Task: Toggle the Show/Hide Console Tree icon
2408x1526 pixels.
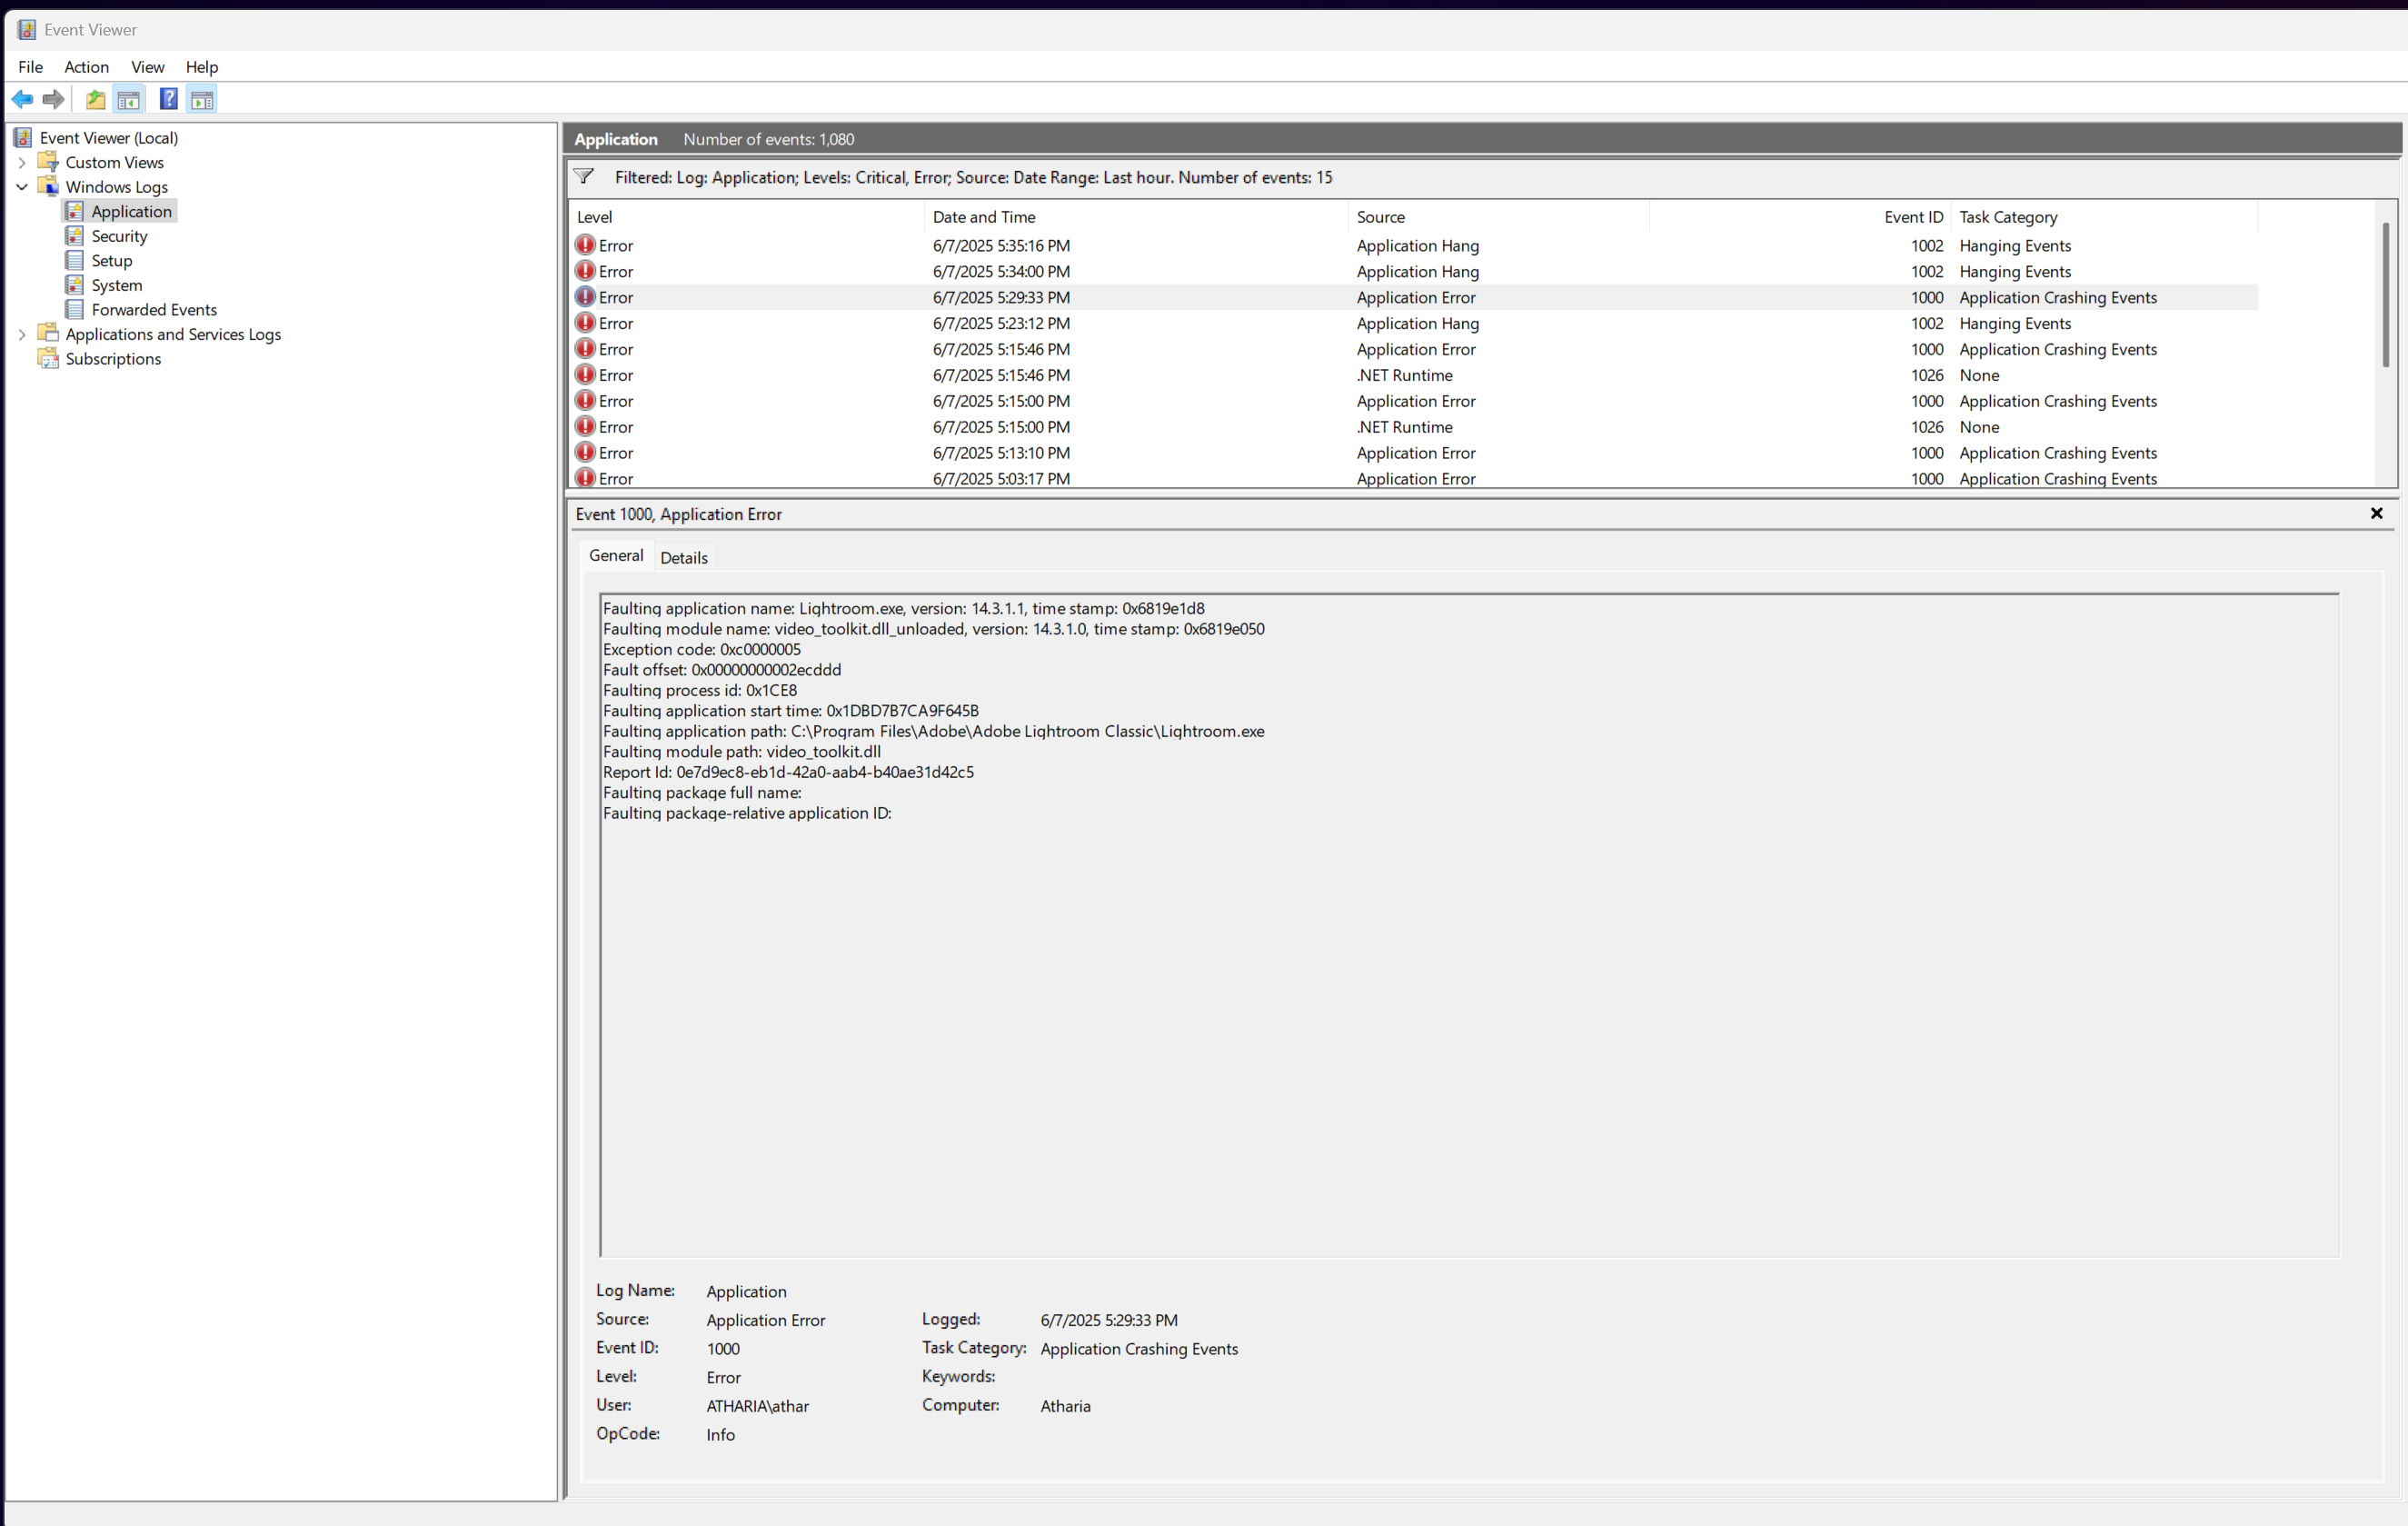Action: [129, 99]
